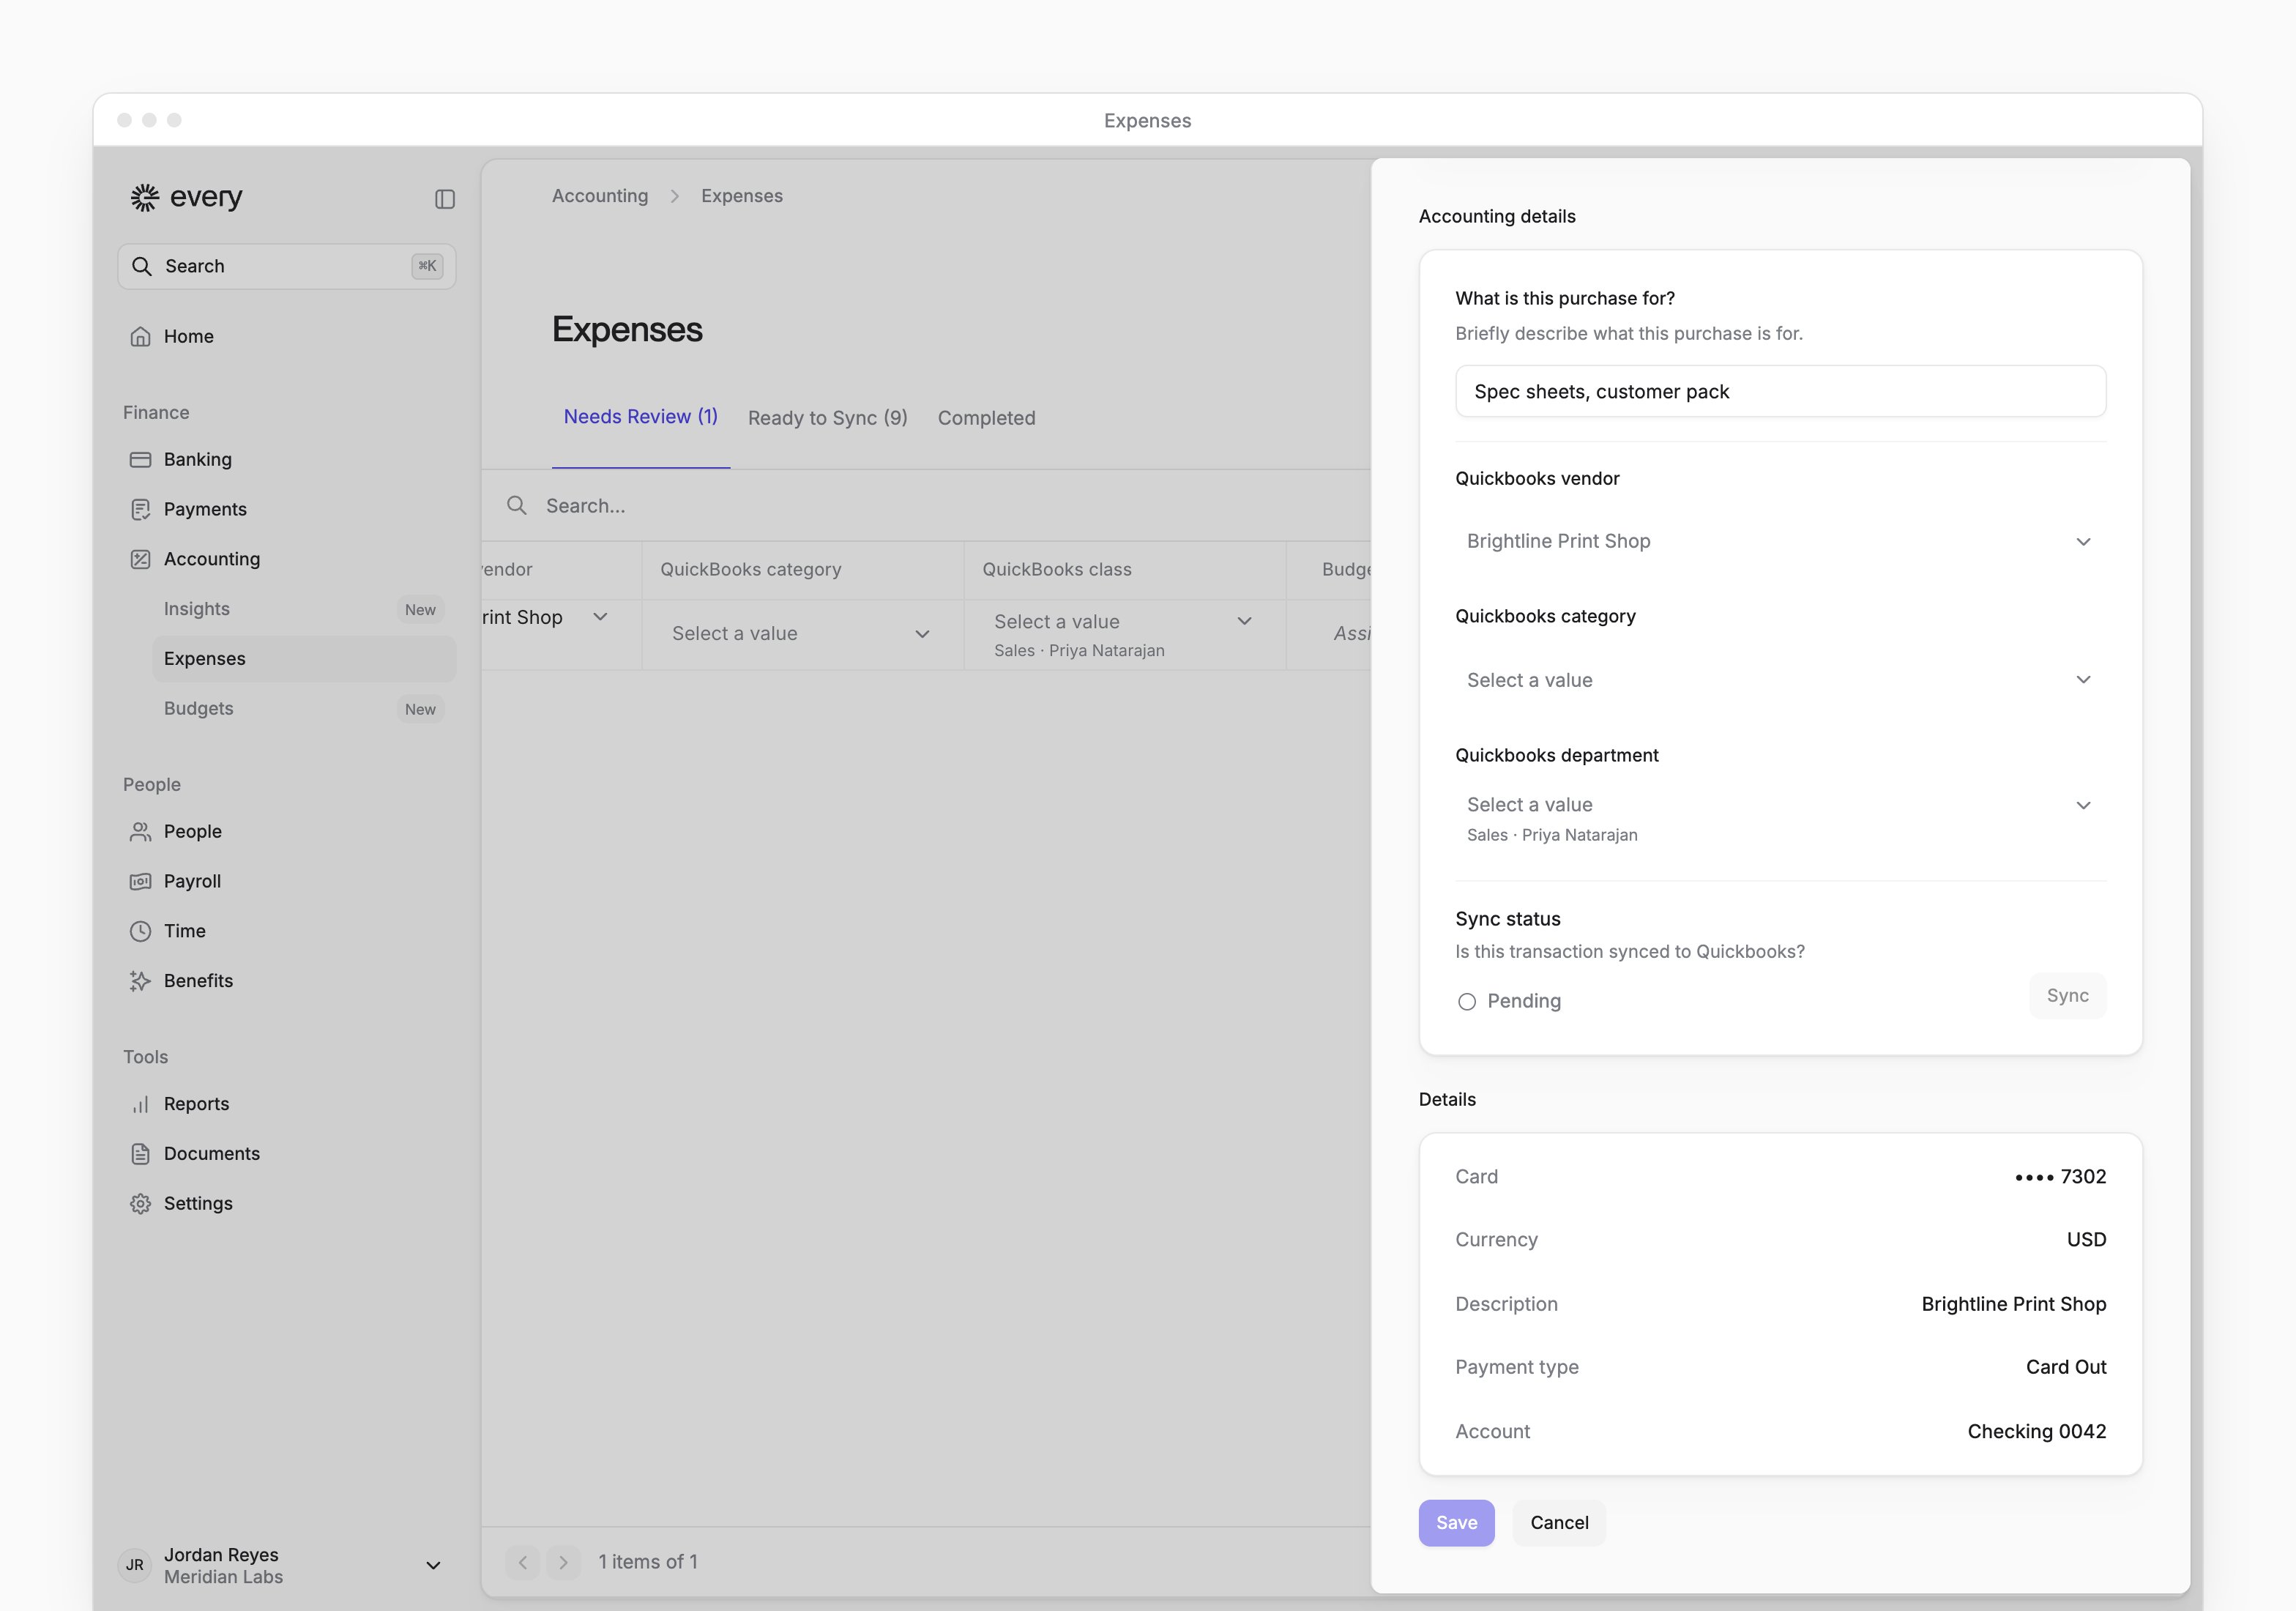Click the Save button

(1456, 1523)
